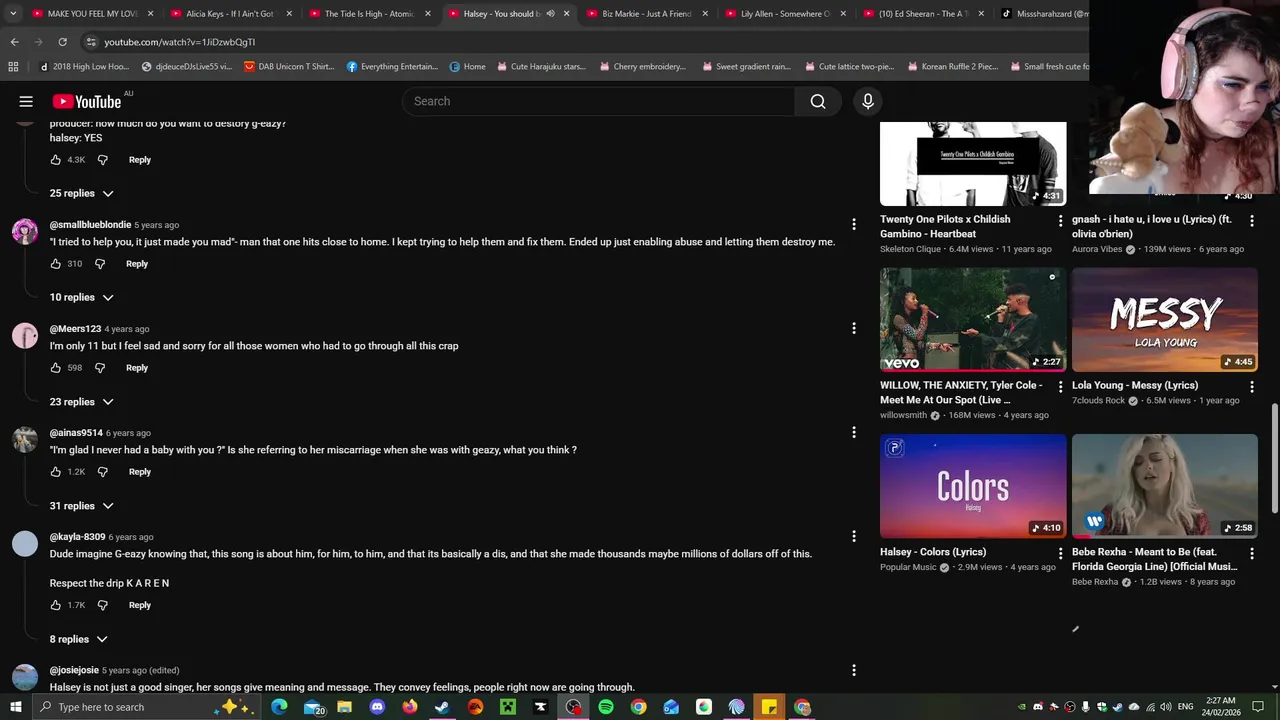Expand 10 replies under @smallblueblondie comment
This screenshot has width=1280, height=720.
pyautogui.click(x=82, y=297)
